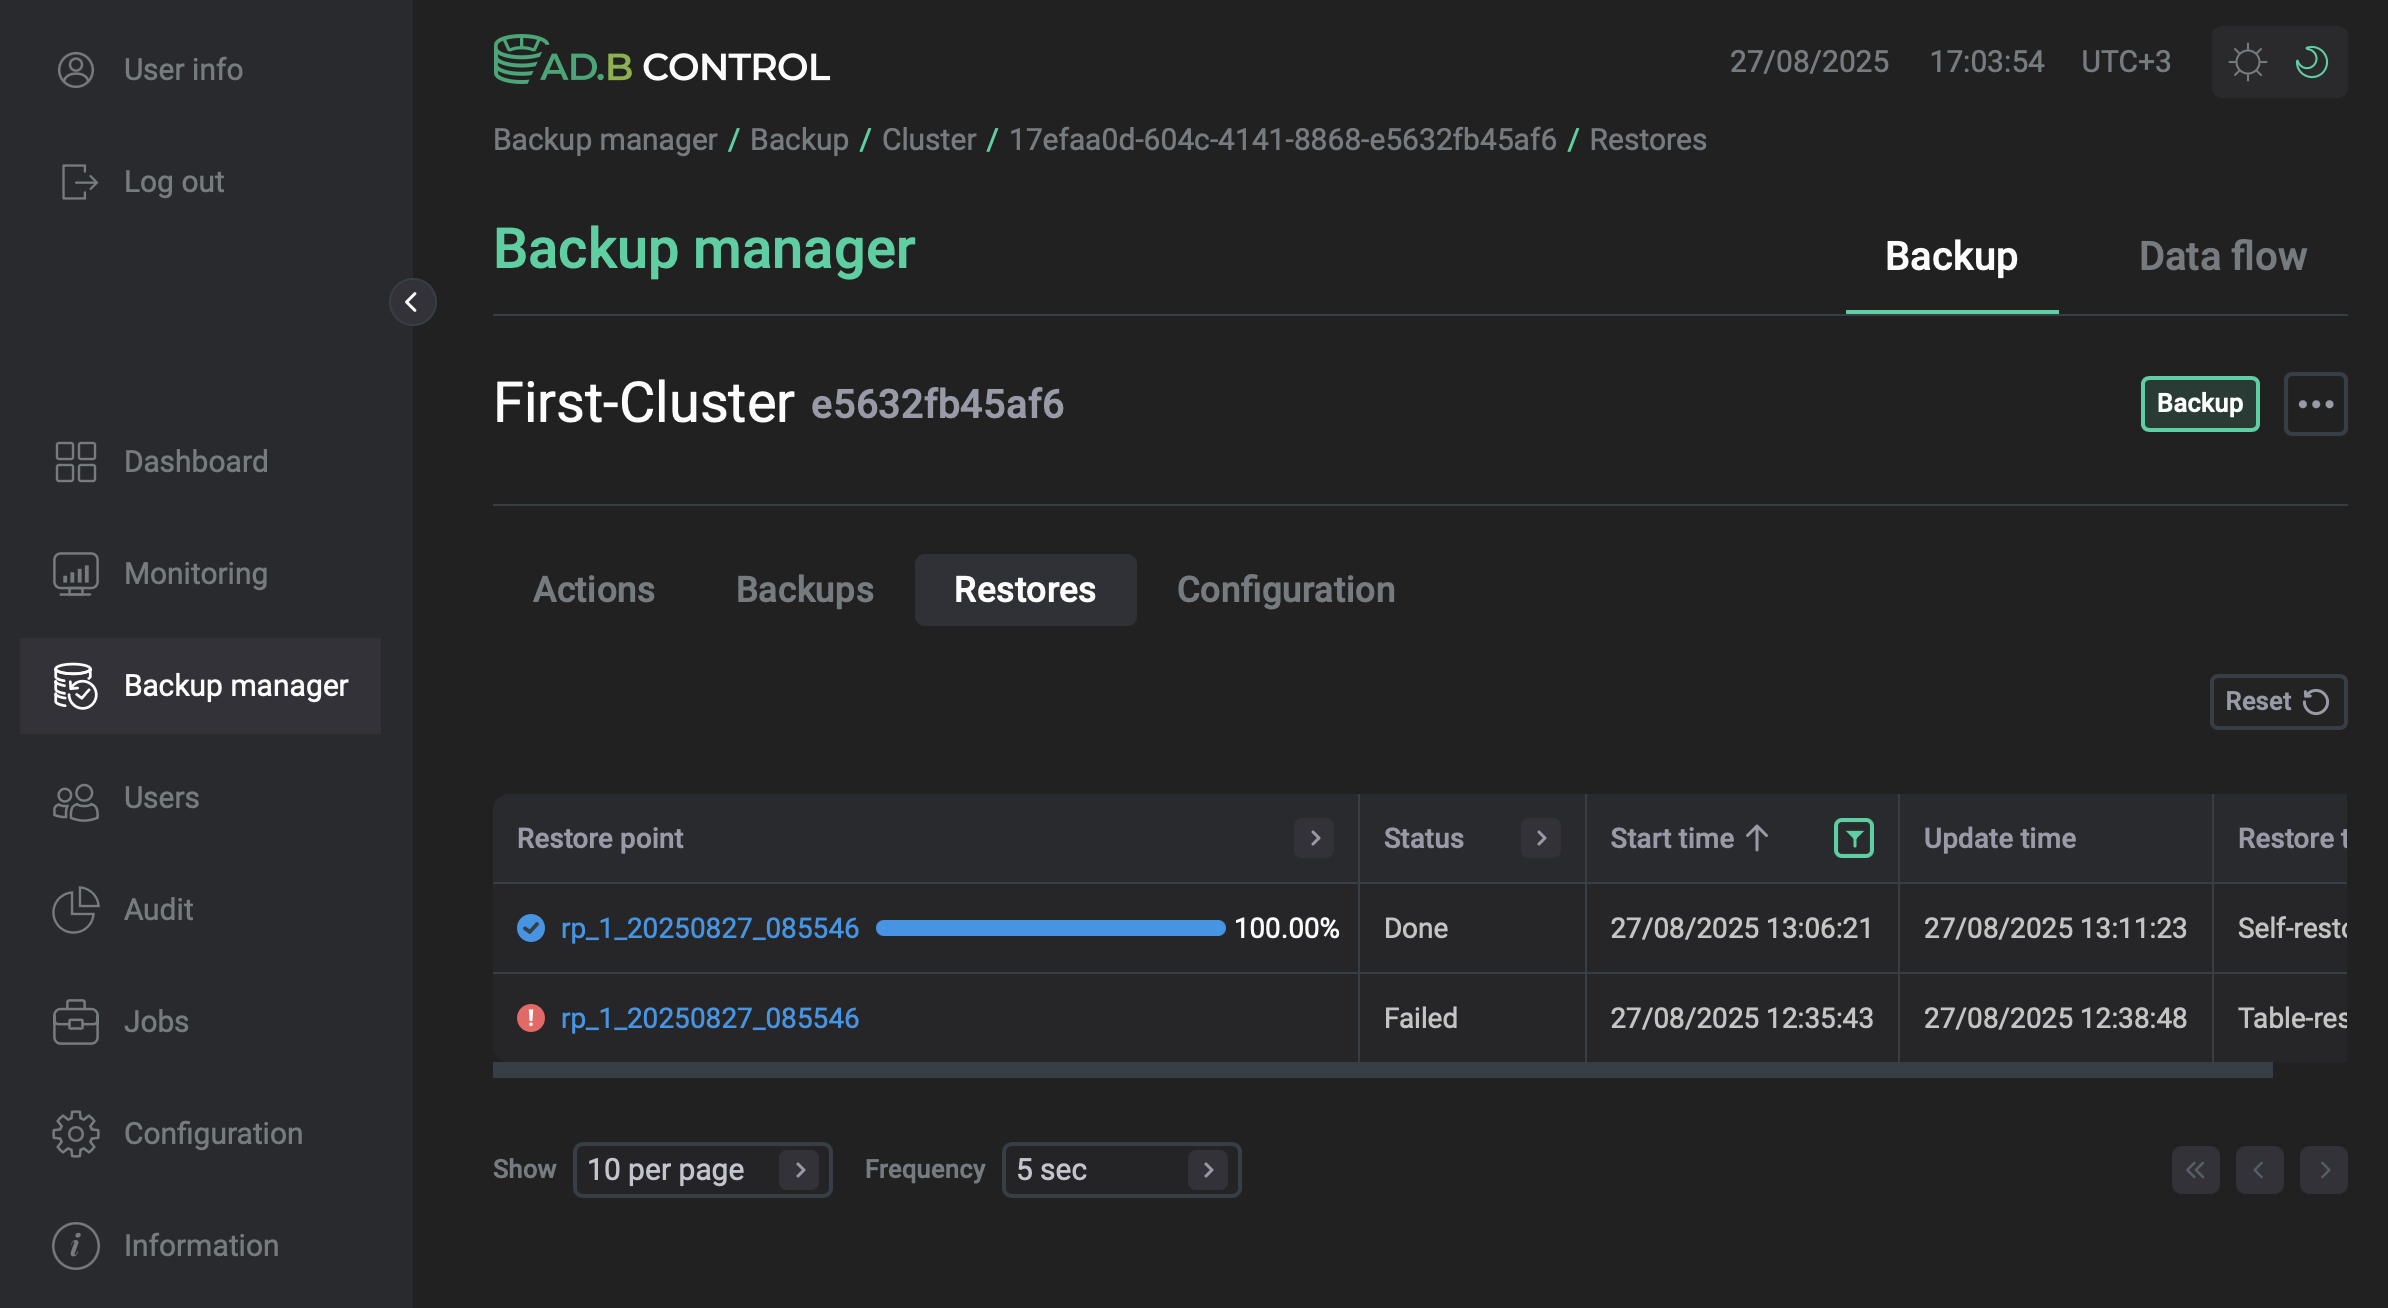2388x1308 pixels.
Task: Switch to the Backups tab
Action: [x=804, y=590]
